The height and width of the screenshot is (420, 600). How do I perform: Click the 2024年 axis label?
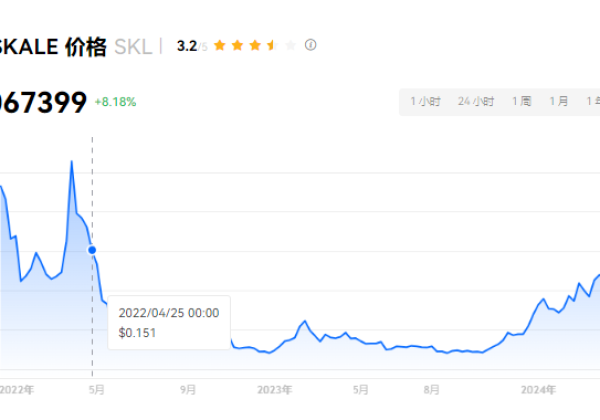(x=538, y=390)
